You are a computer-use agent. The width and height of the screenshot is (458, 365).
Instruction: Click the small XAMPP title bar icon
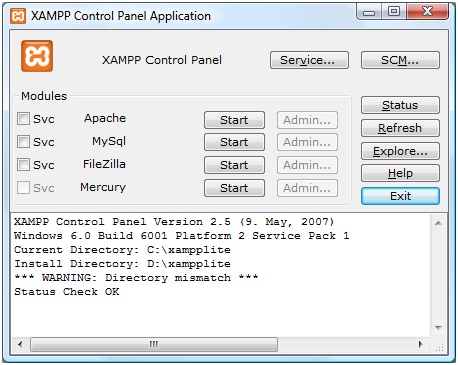18,16
